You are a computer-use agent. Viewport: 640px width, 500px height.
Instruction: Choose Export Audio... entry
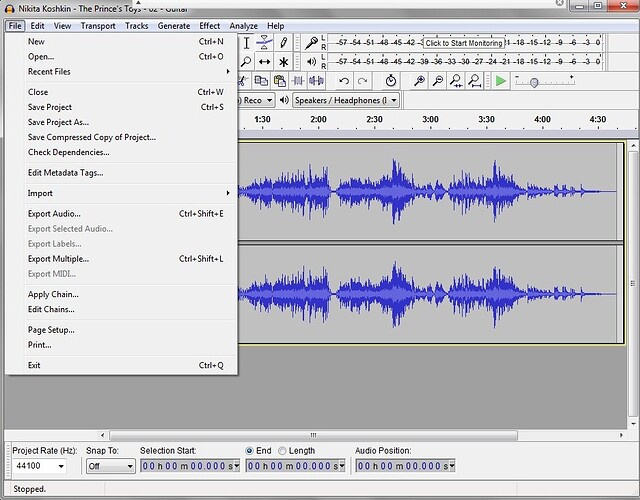point(122,213)
